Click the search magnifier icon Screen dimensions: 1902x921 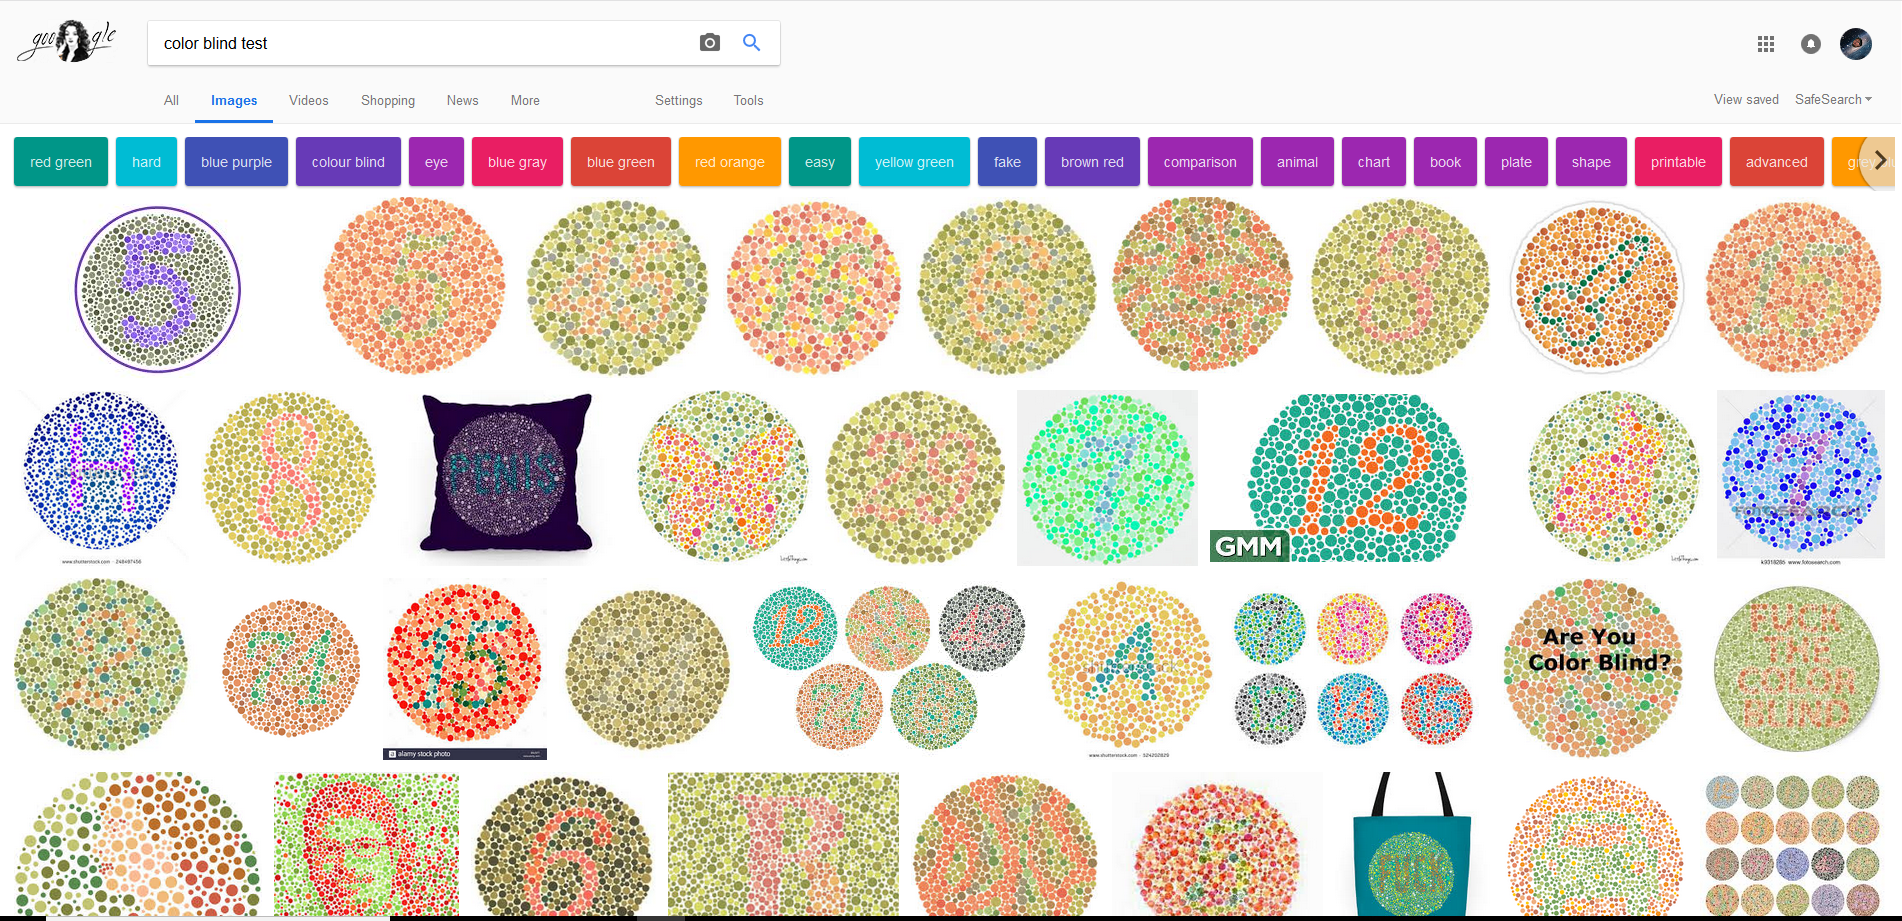click(x=751, y=43)
